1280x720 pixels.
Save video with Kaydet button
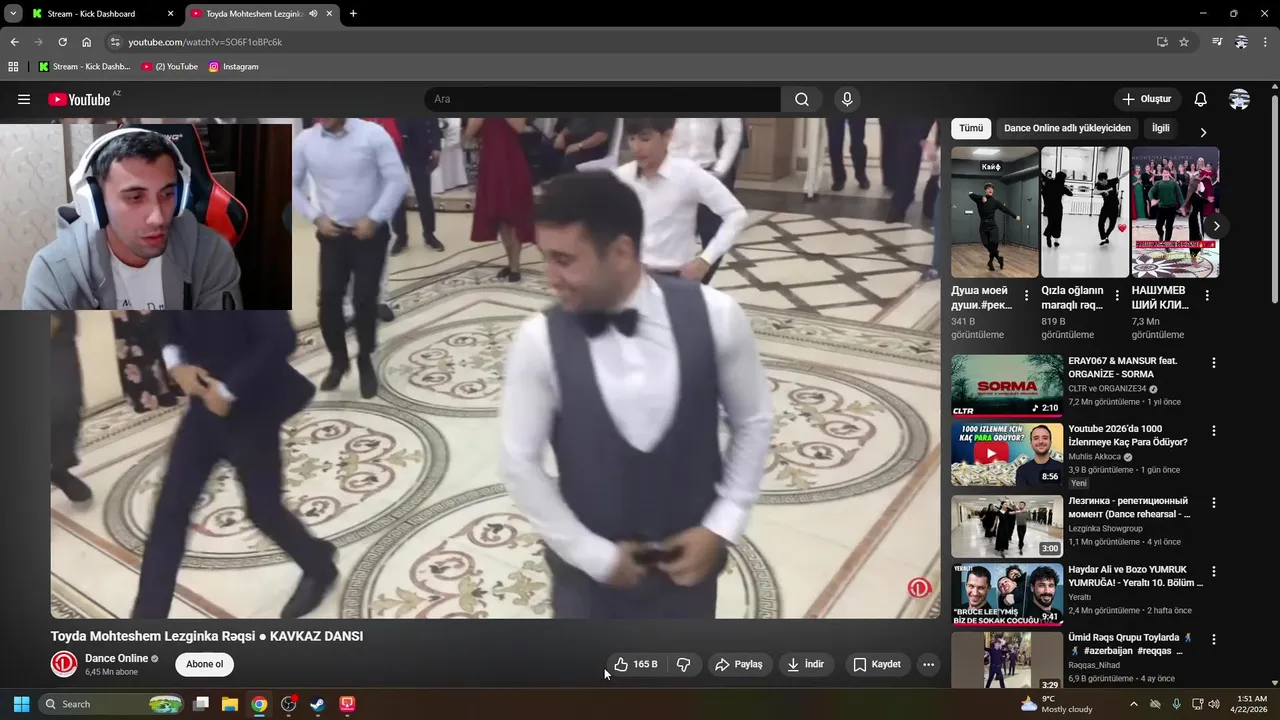click(876, 664)
